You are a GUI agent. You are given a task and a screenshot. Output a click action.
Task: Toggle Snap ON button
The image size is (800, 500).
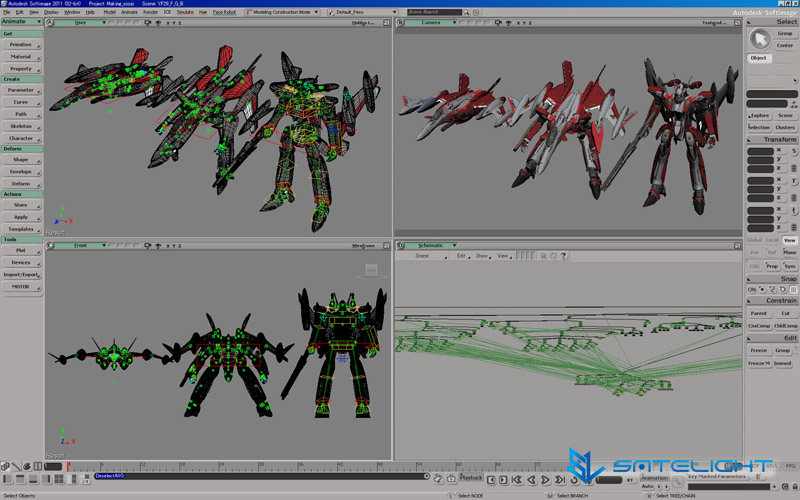(752, 289)
